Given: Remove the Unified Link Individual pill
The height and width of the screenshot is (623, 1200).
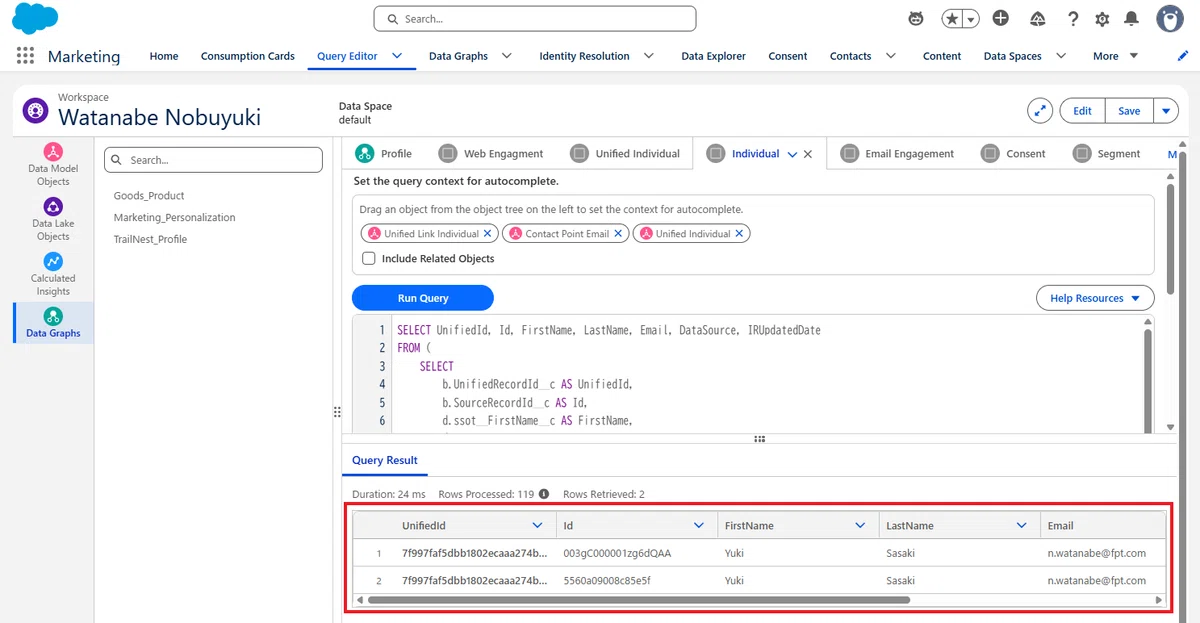Looking at the screenshot, I should (488, 233).
